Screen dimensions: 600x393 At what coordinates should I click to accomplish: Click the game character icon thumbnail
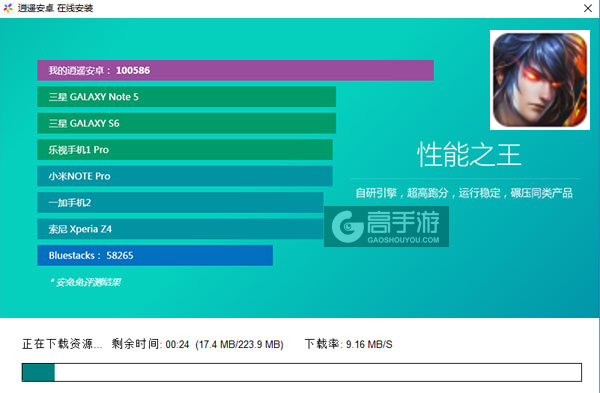coord(540,80)
